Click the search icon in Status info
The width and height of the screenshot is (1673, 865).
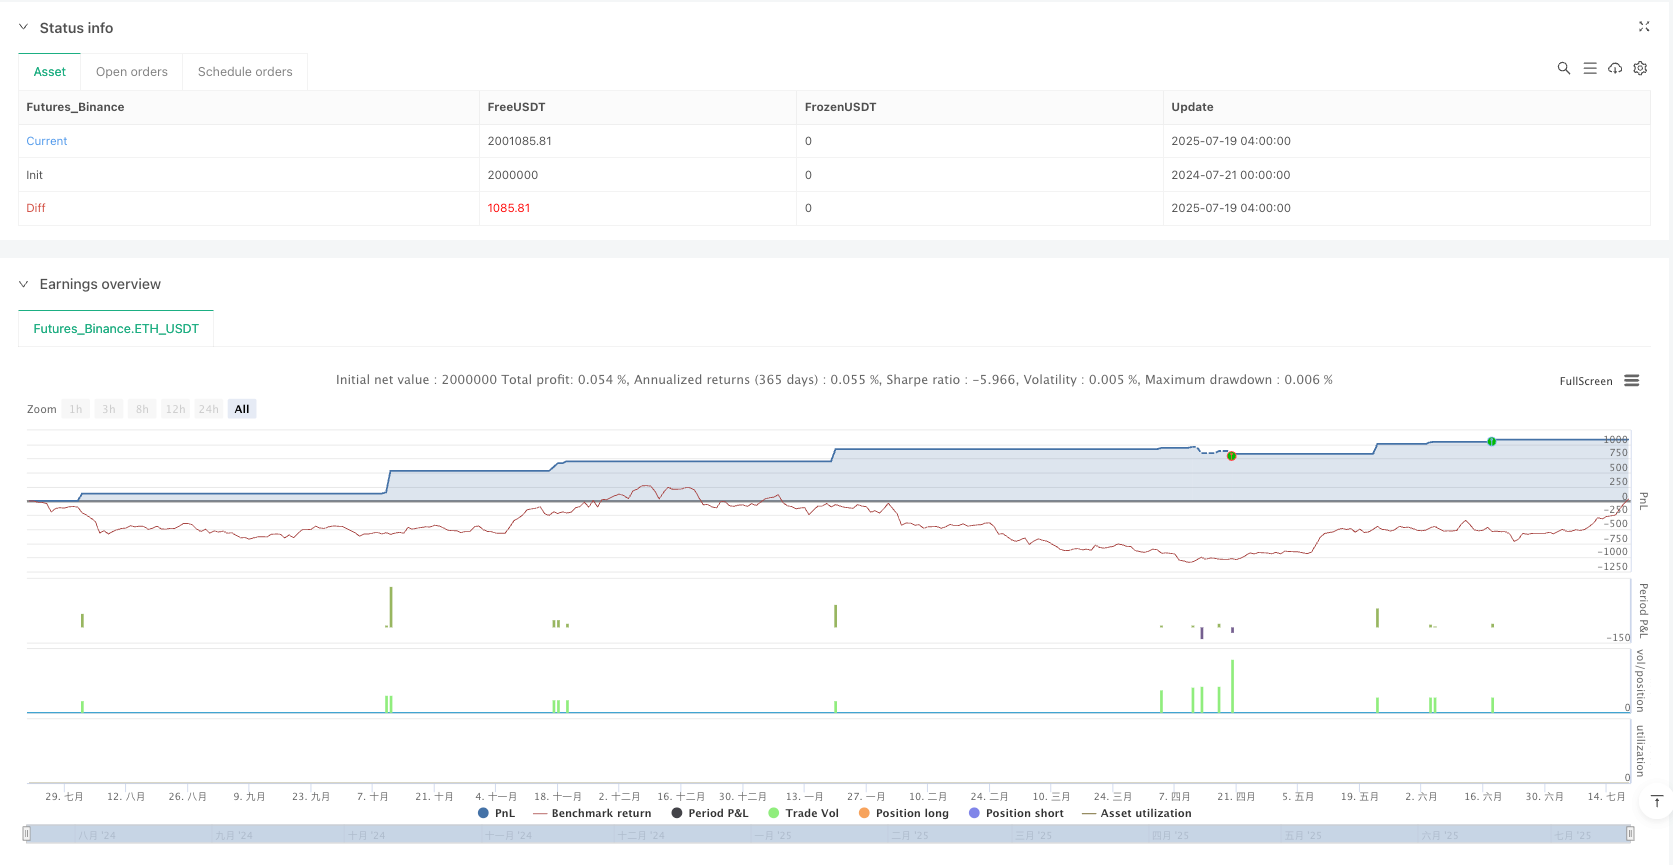click(x=1564, y=68)
